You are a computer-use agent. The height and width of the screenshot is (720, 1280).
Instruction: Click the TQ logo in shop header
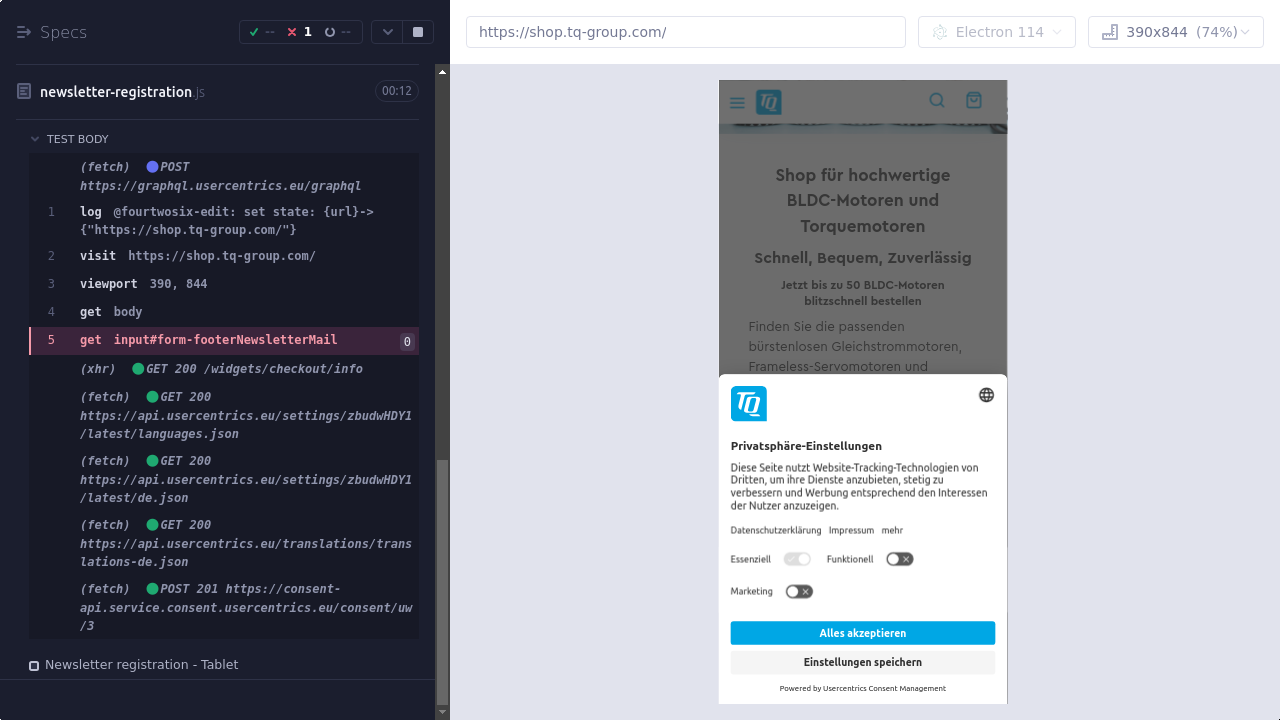coord(768,102)
